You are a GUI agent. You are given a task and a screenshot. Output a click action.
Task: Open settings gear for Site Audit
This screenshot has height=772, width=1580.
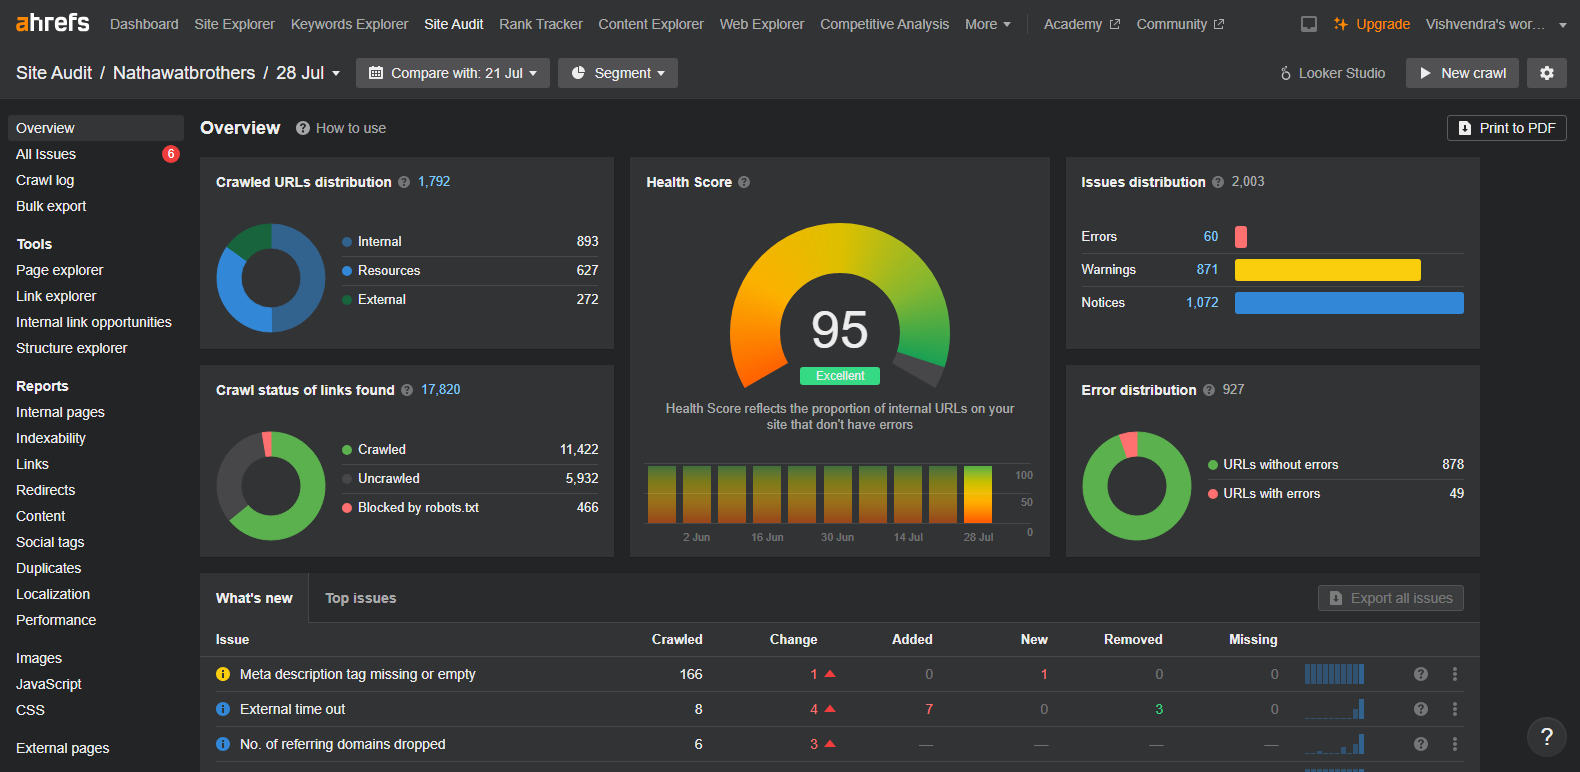click(x=1547, y=73)
